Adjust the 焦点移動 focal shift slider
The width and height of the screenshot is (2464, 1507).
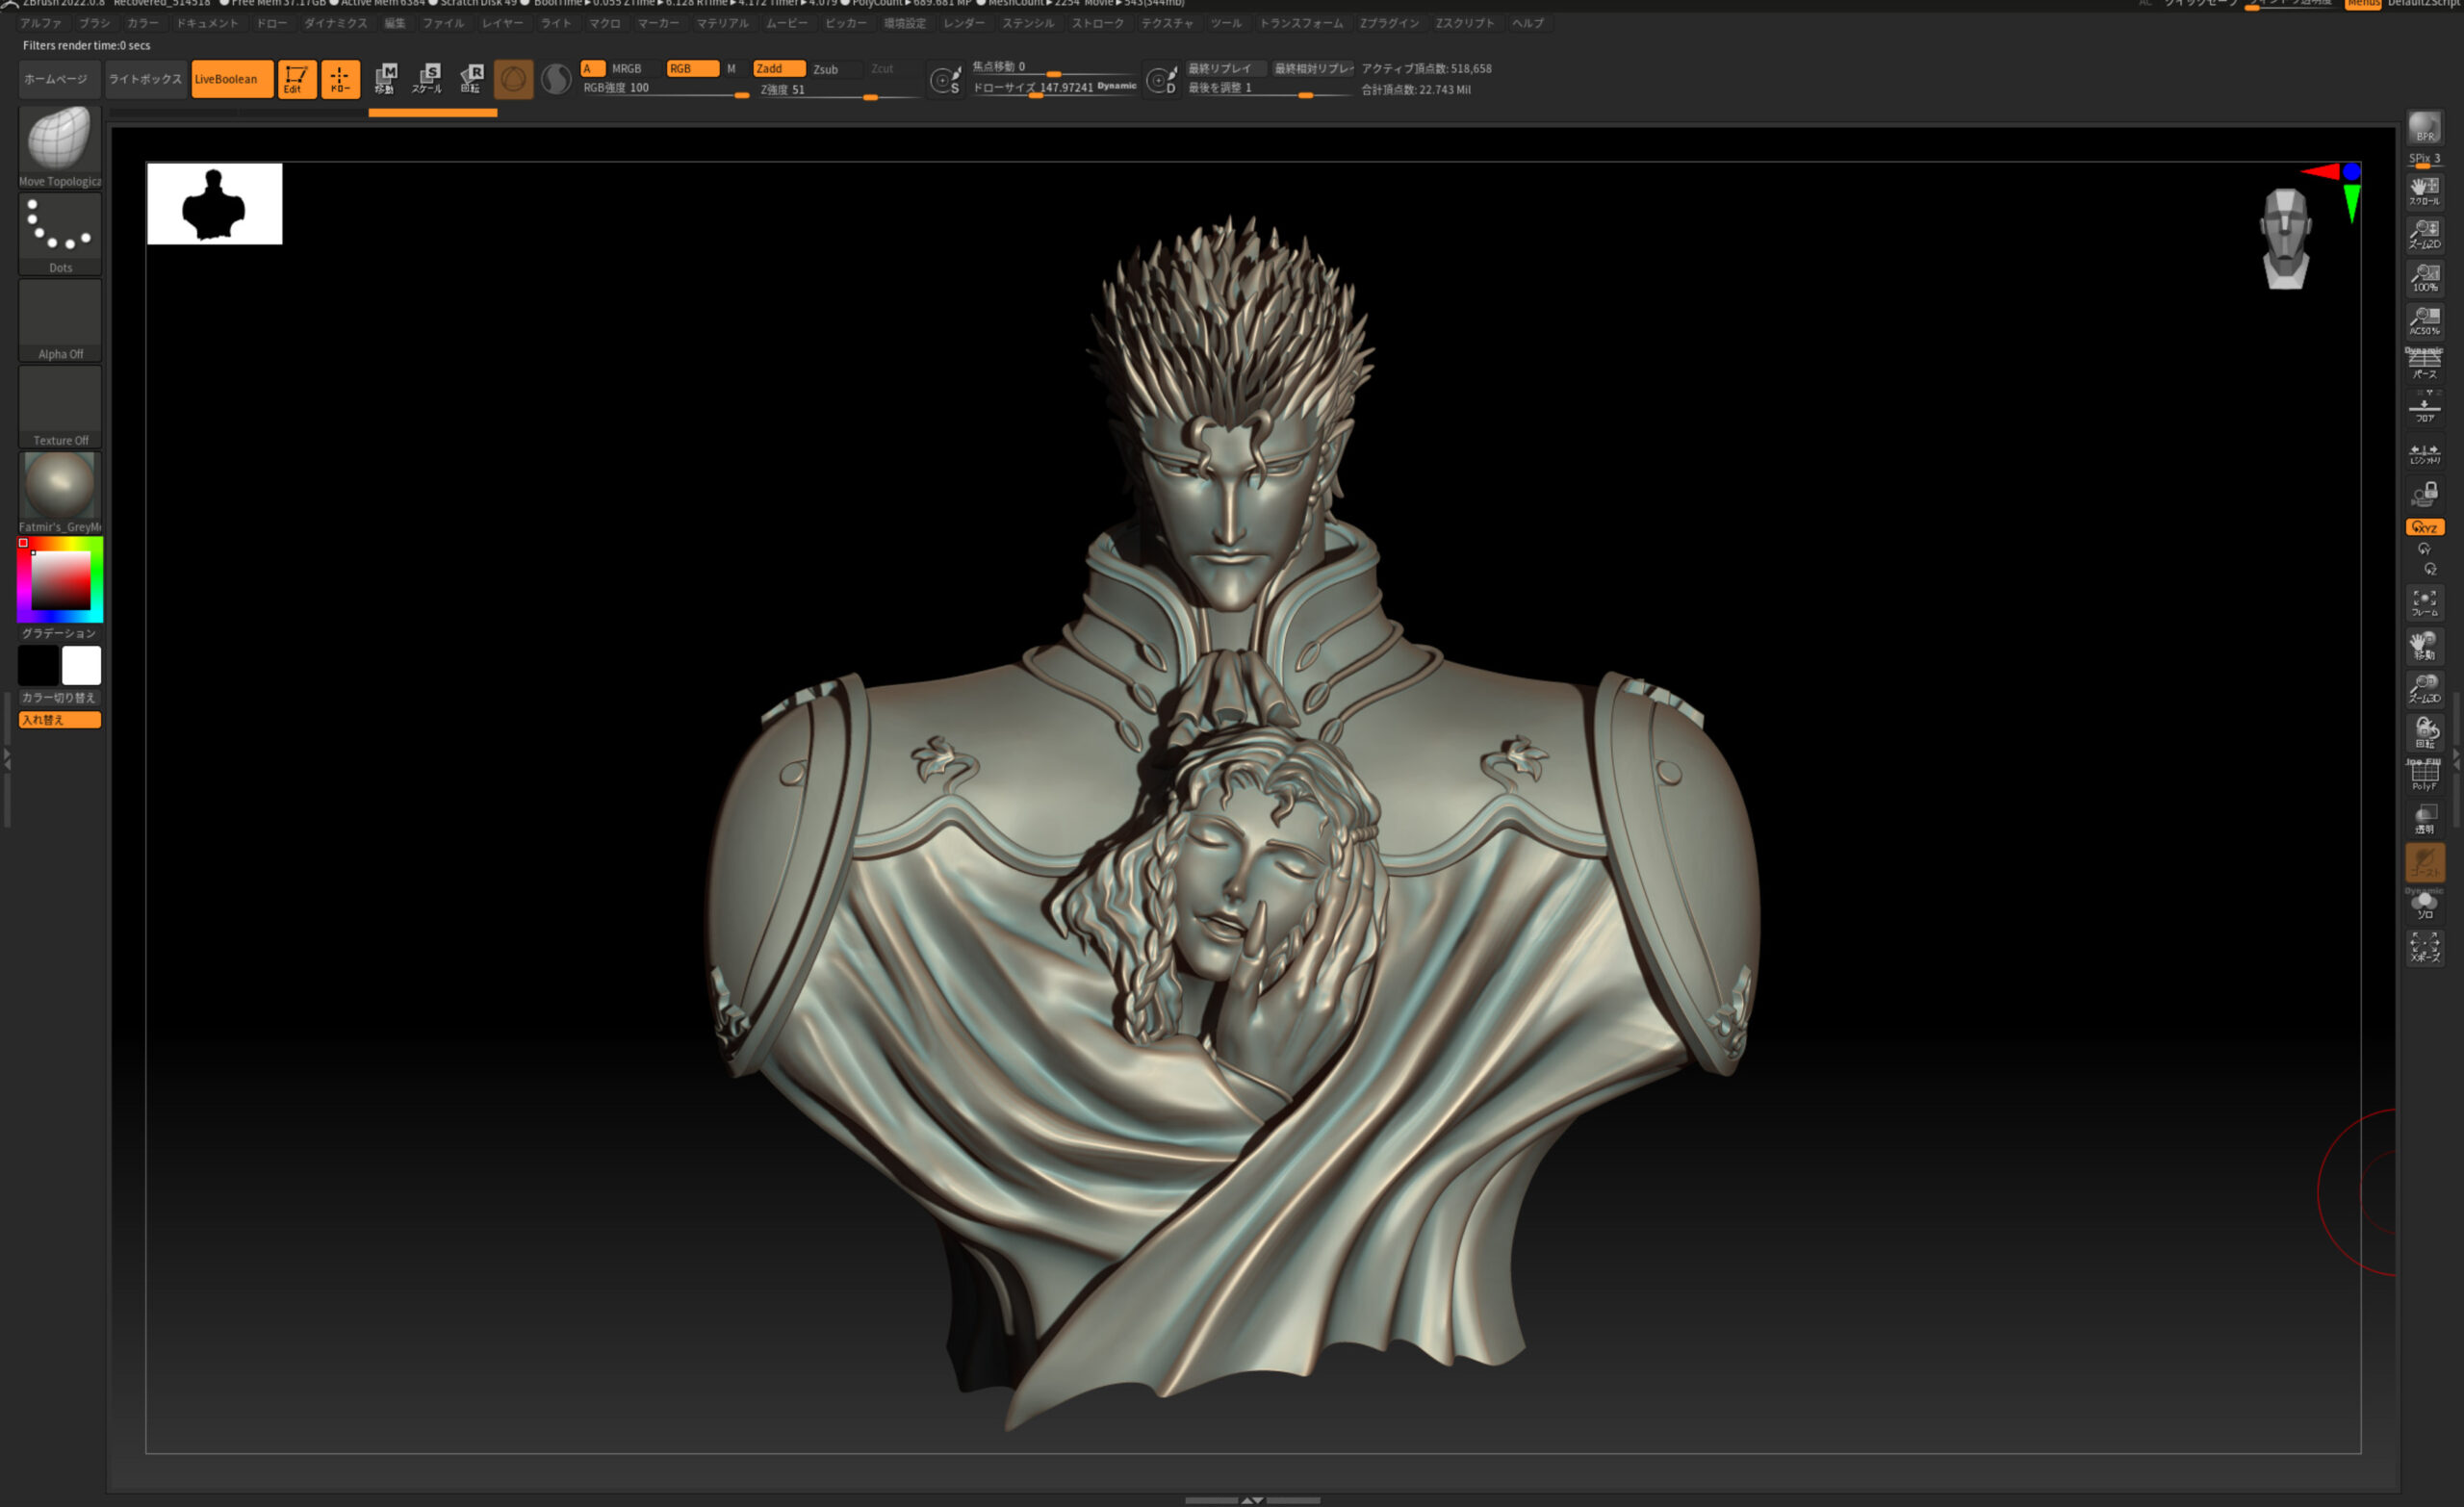[x=1054, y=68]
